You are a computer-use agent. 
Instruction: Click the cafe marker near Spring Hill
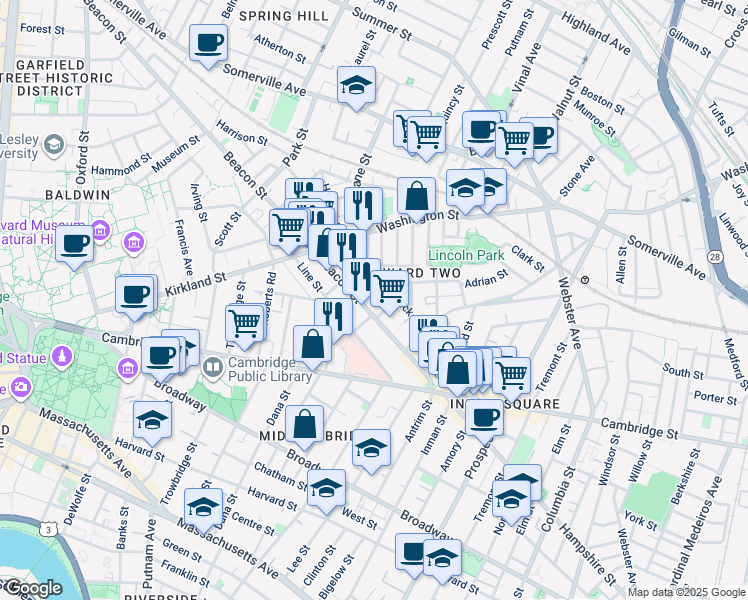(x=208, y=44)
